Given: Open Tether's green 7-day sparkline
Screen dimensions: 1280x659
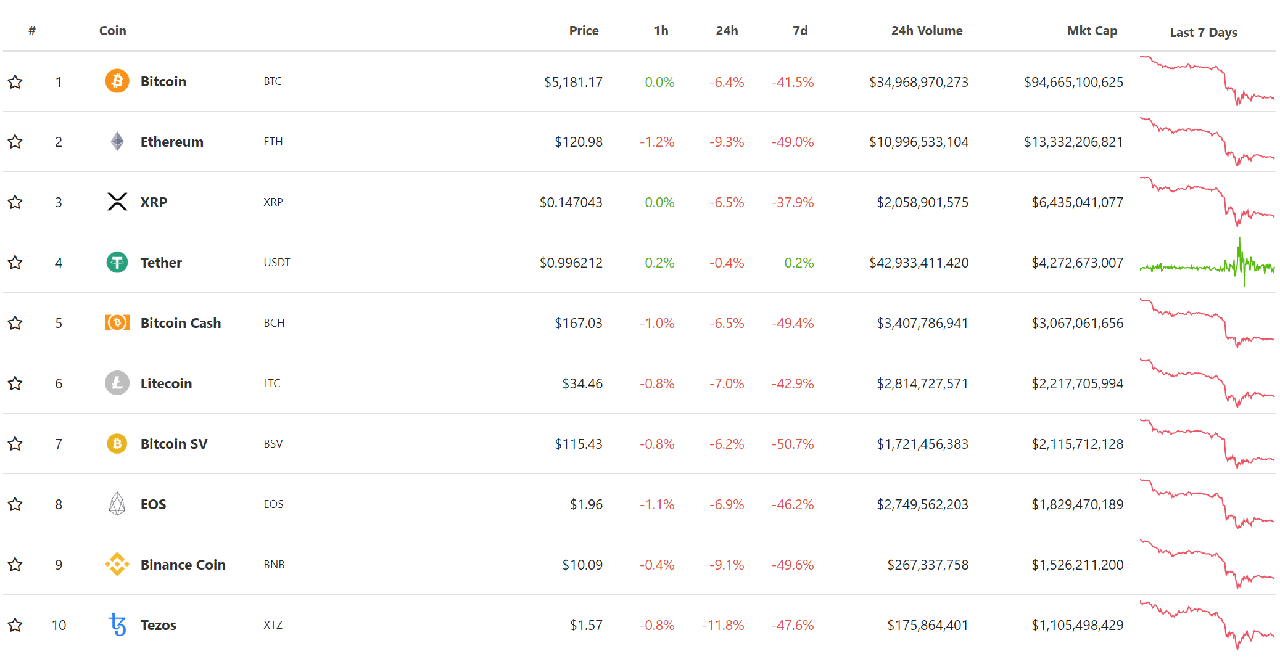Looking at the screenshot, I should coord(1207,262).
